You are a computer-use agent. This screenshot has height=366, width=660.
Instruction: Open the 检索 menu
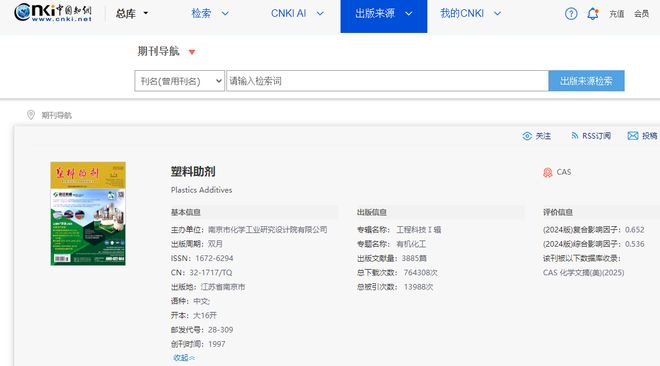coord(201,13)
